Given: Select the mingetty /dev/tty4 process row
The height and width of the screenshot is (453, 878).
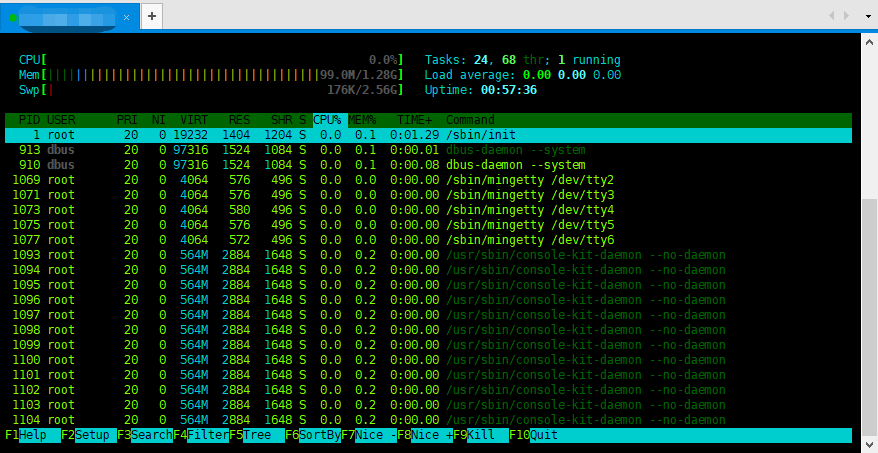Looking at the screenshot, I should [x=428, y=210].
